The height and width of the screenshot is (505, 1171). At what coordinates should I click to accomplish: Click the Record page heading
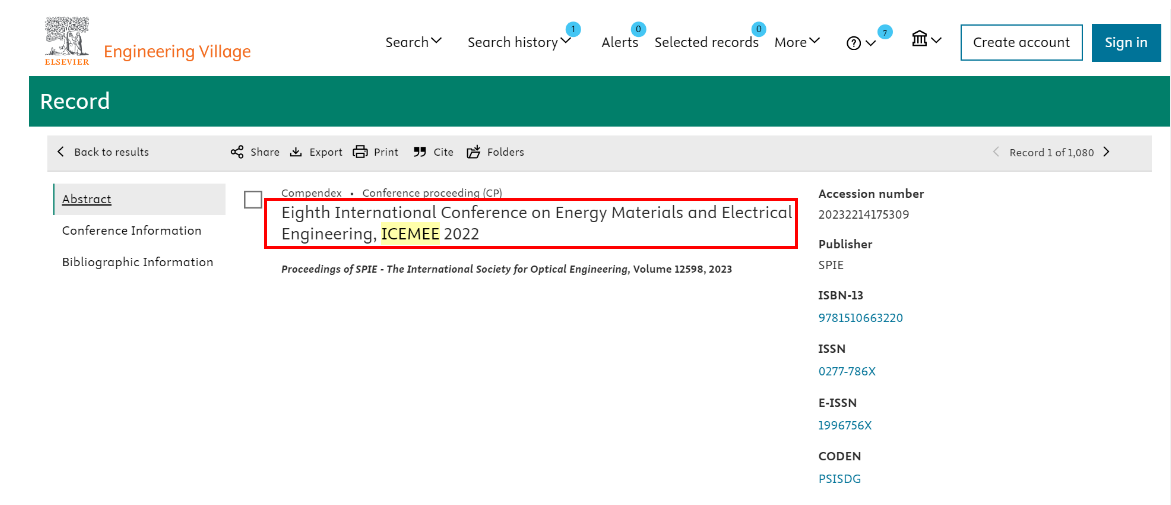[75, 101]
